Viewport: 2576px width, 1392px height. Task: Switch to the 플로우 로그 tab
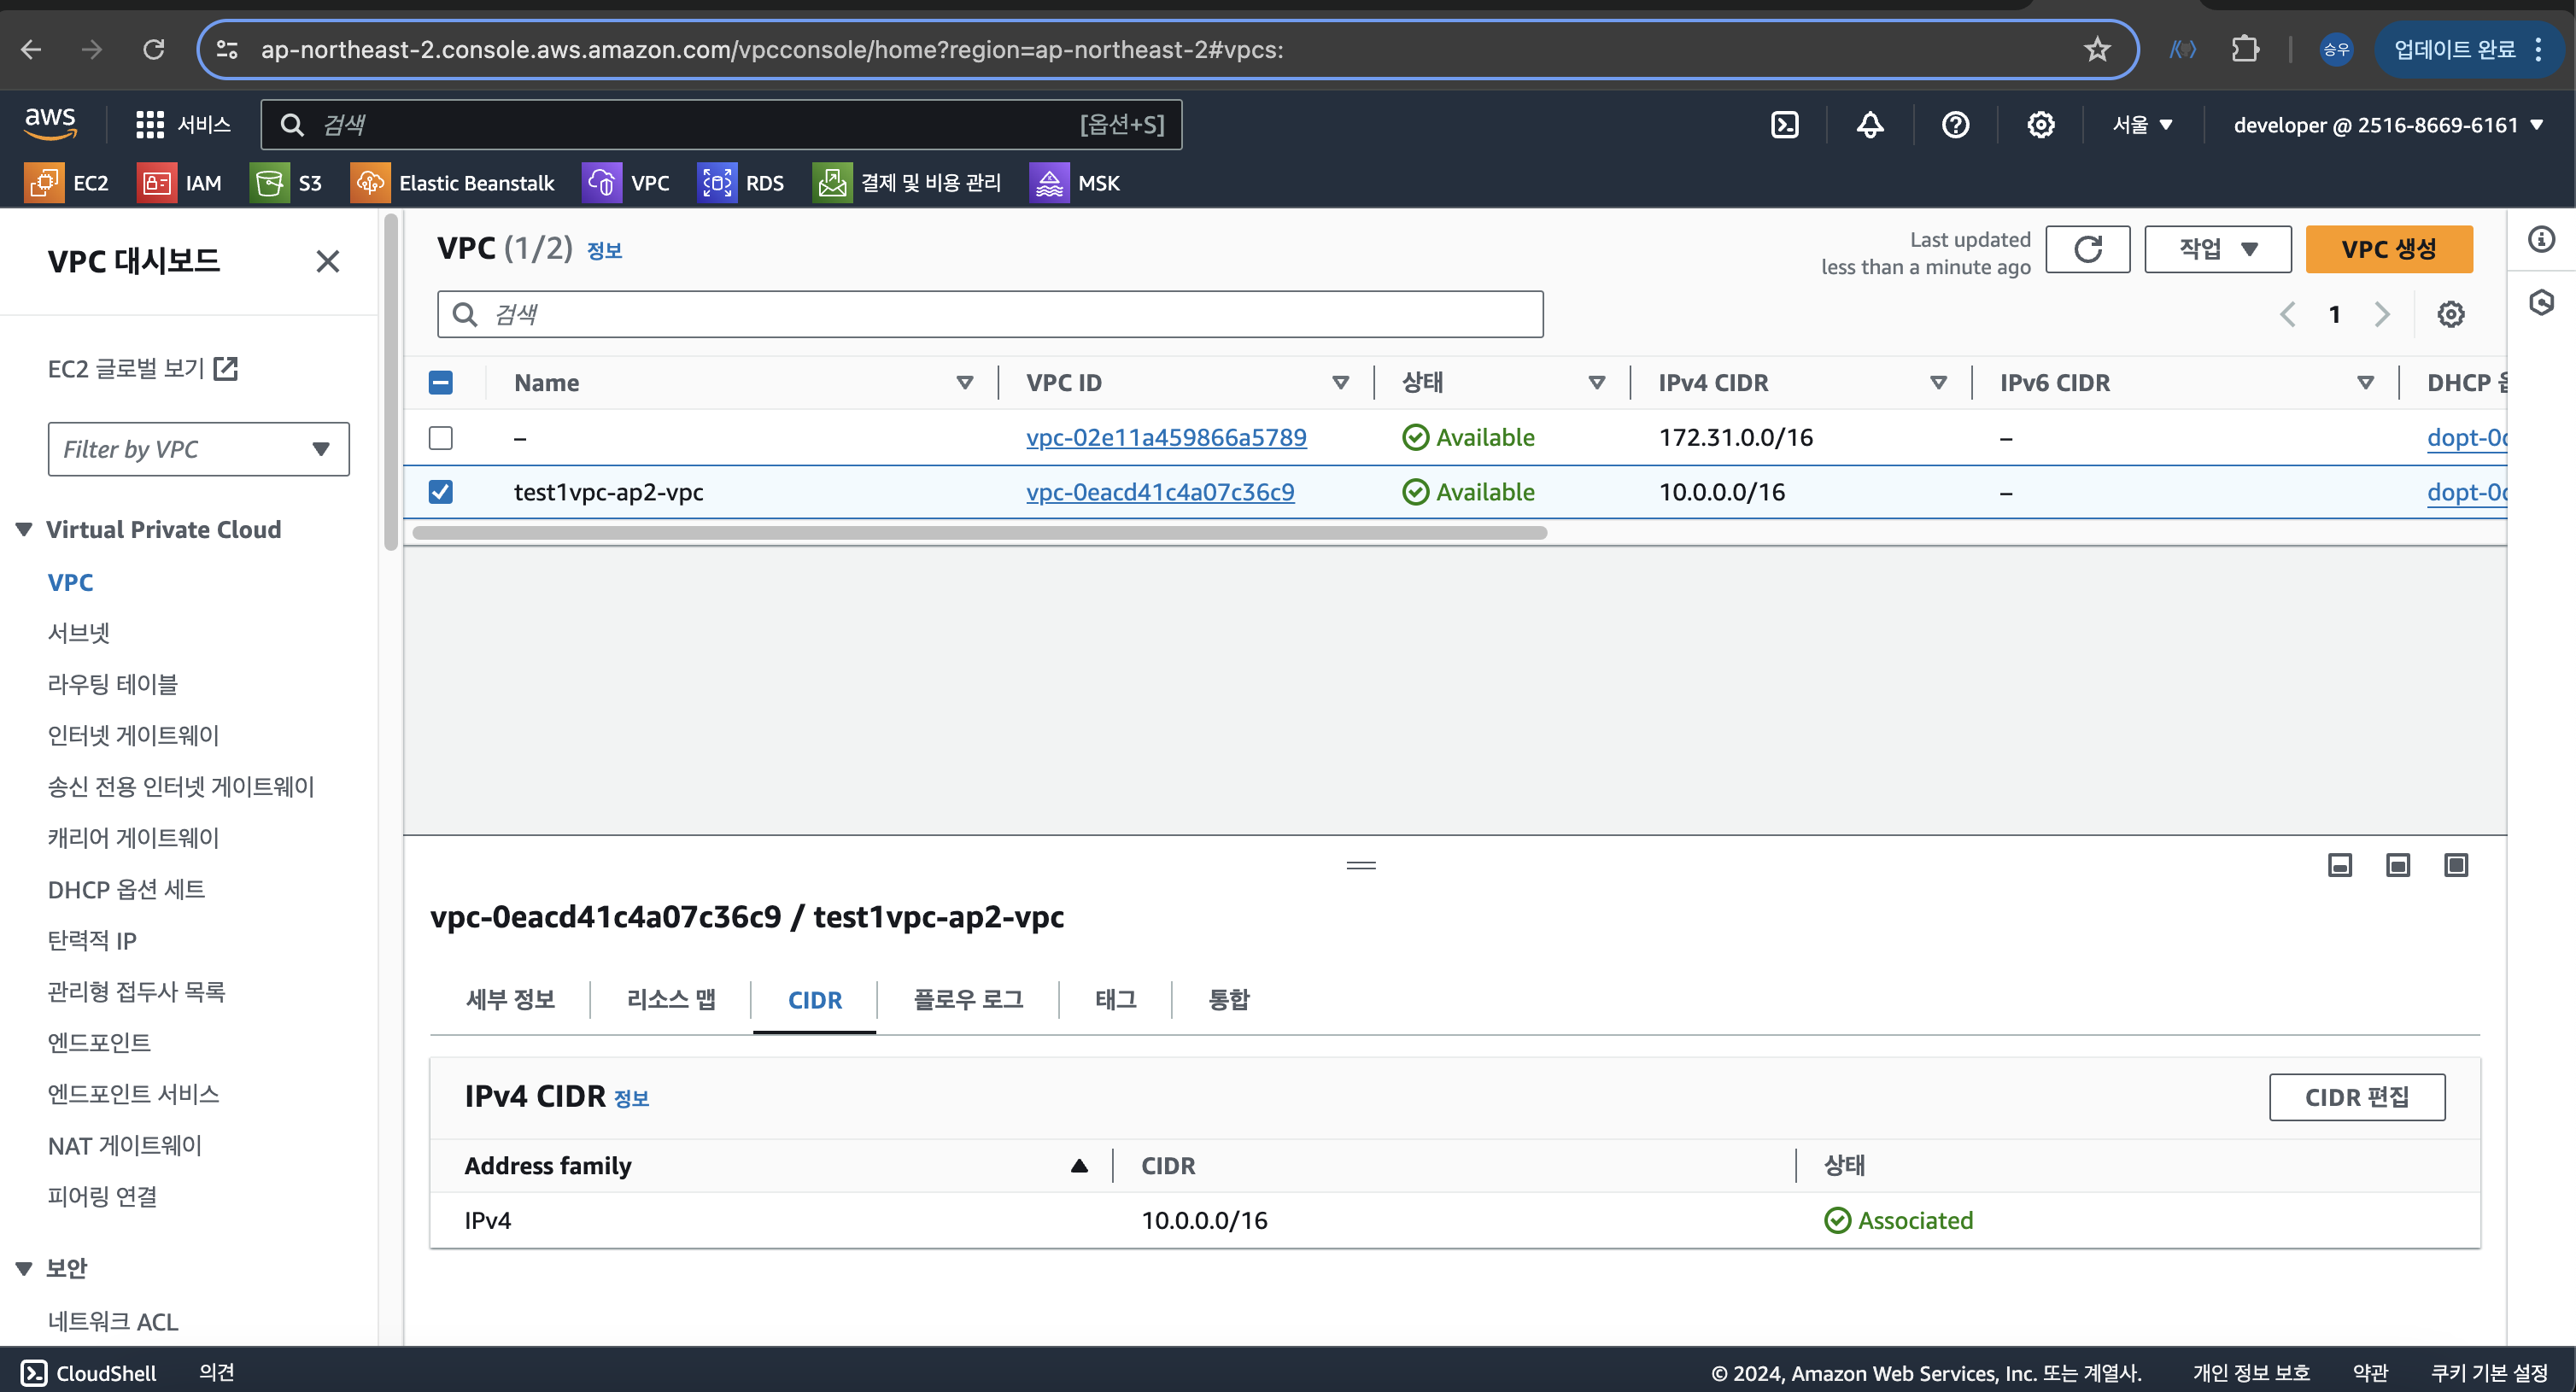click(x=968, y=999)
